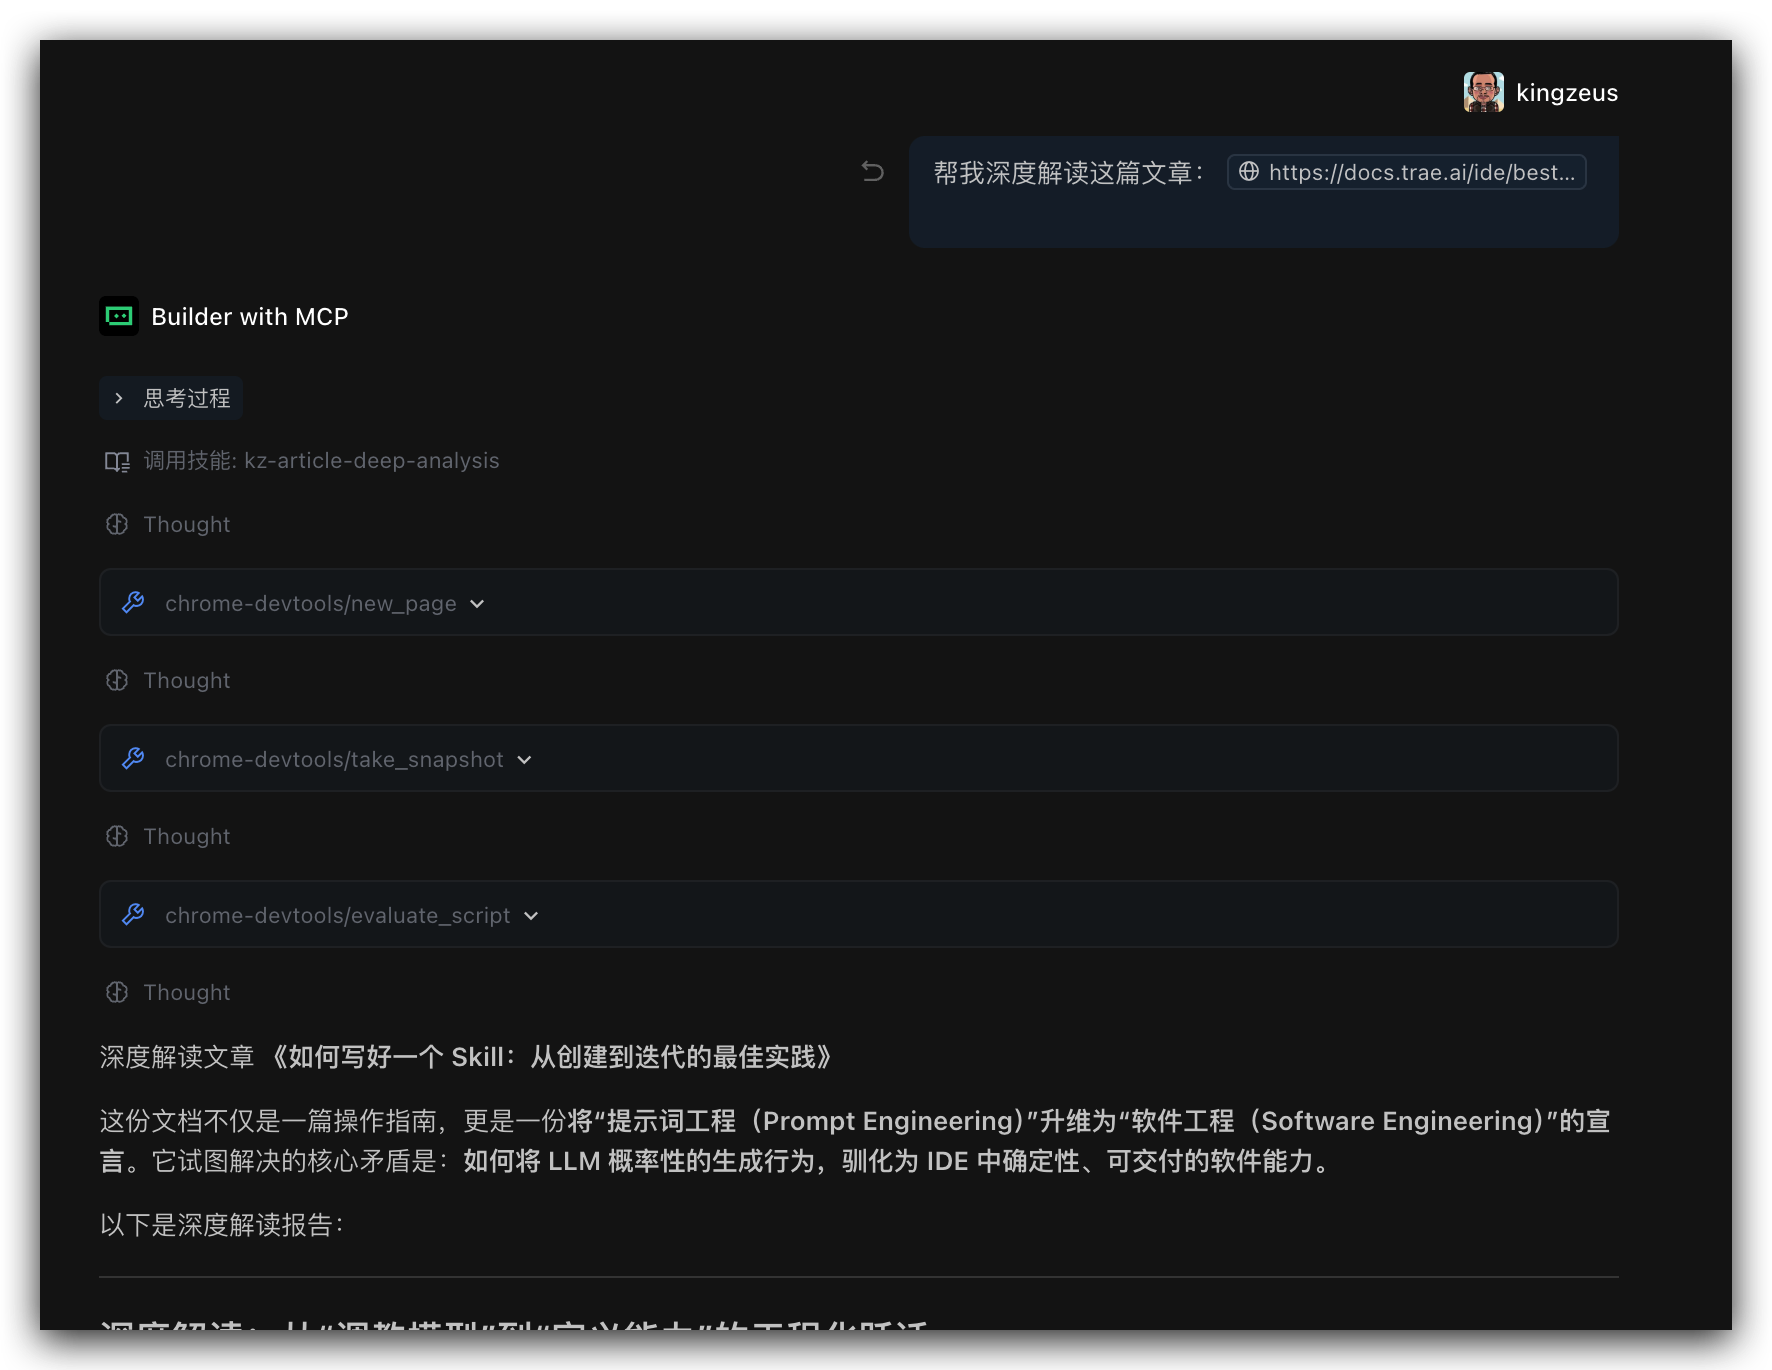Viewport: 1772px width, 1370px height.
Task: Expand the chrome-devtools/evaluate_script chevron
Action: pos(531,916)
